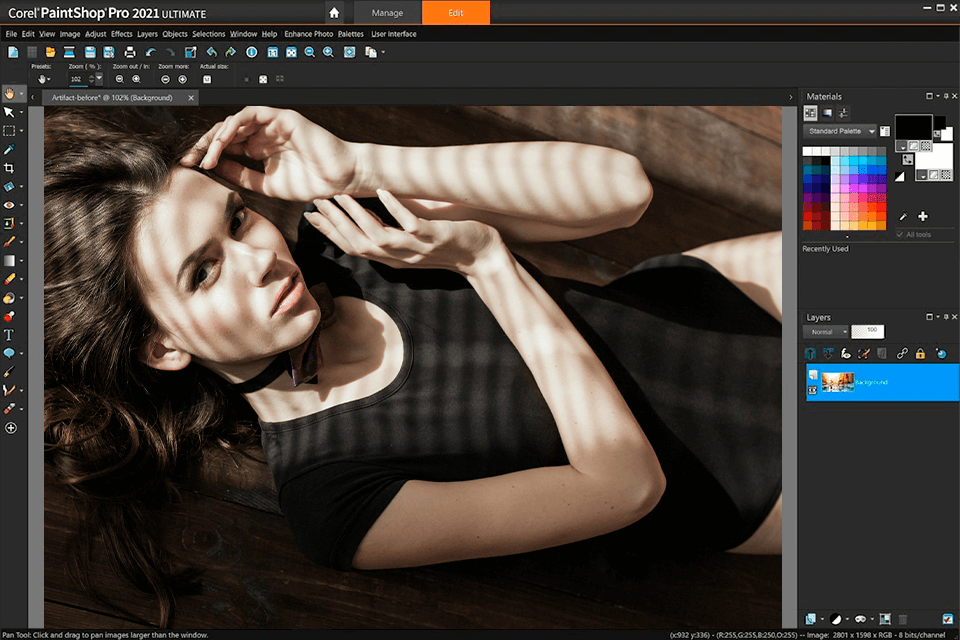Click the large black foreground color swatch

coord(912,125)
